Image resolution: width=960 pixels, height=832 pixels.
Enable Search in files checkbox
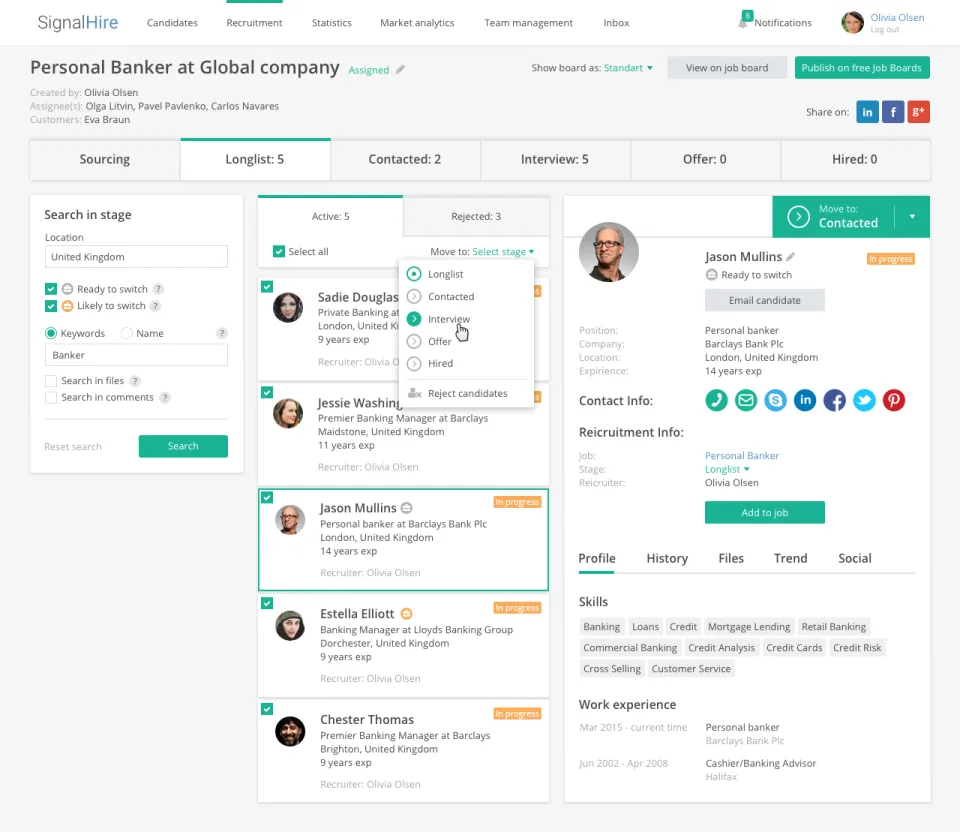(x=51, y=381)
